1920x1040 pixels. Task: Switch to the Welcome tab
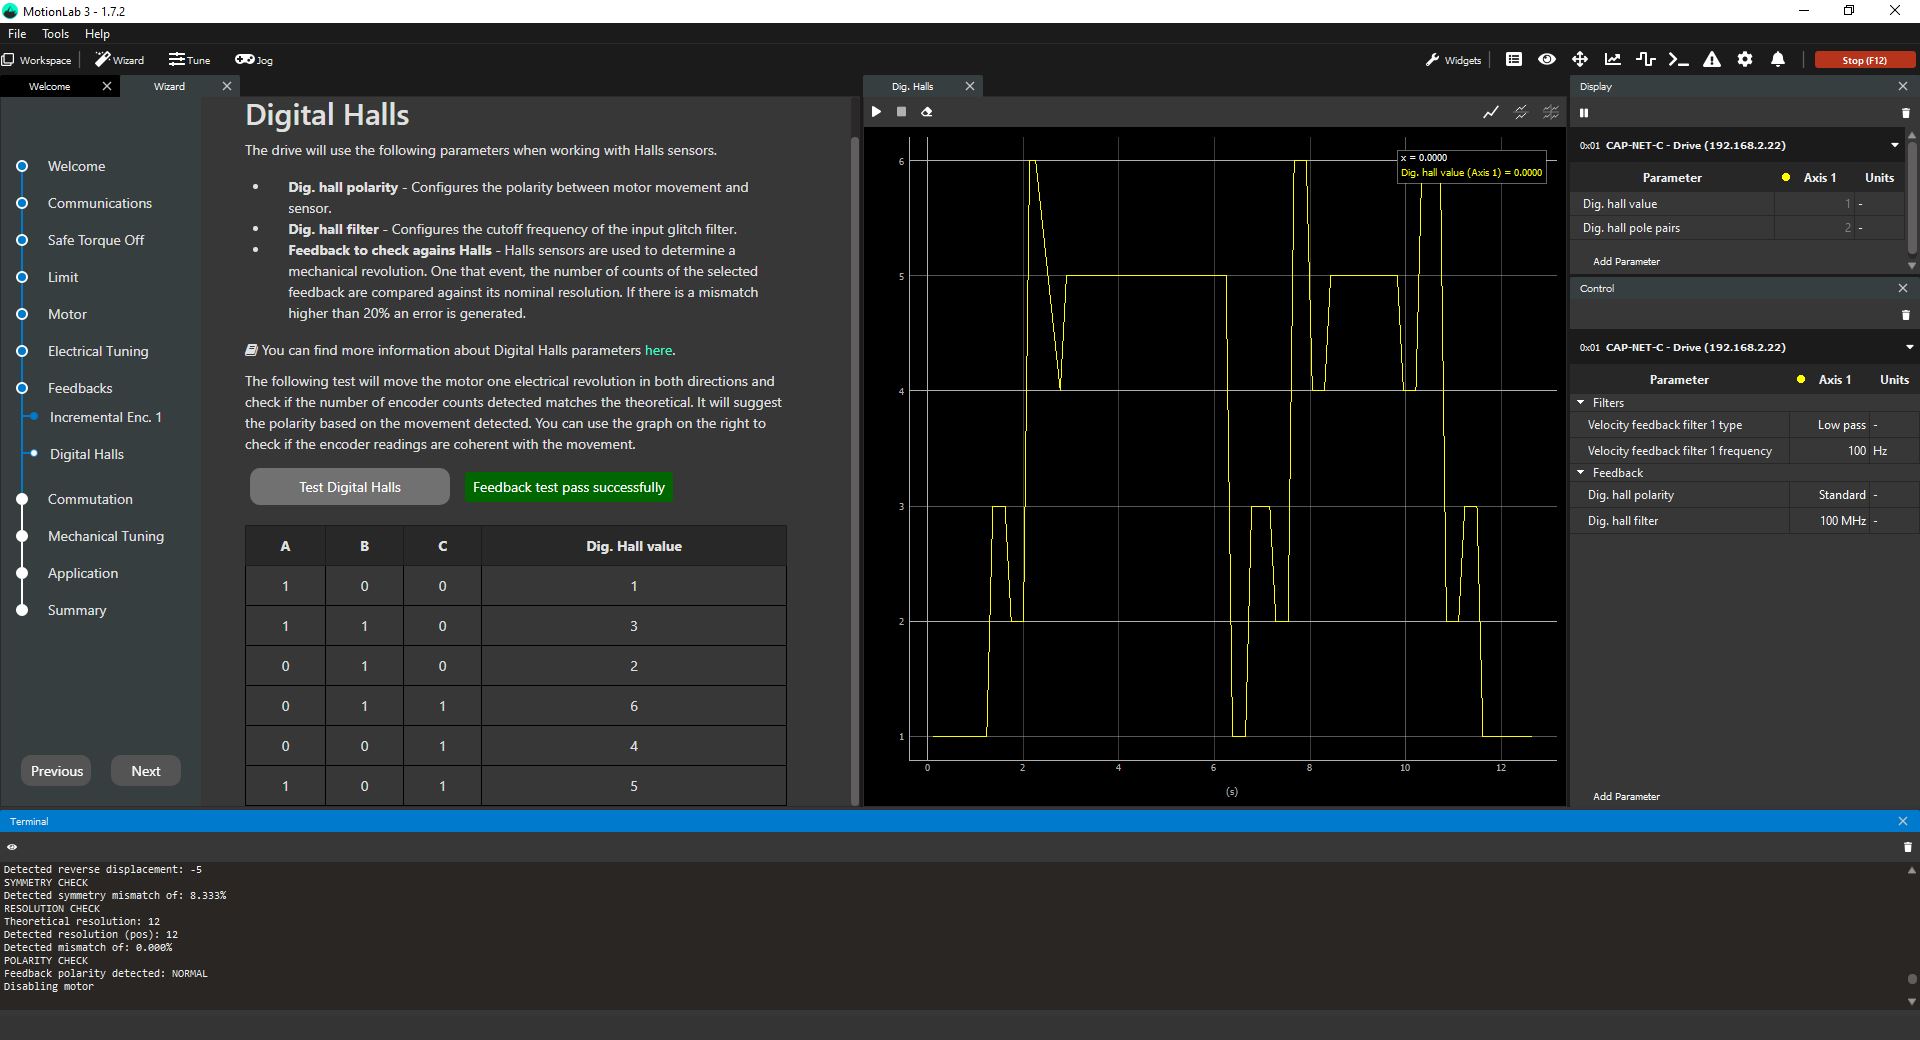[x=49, y=87]
